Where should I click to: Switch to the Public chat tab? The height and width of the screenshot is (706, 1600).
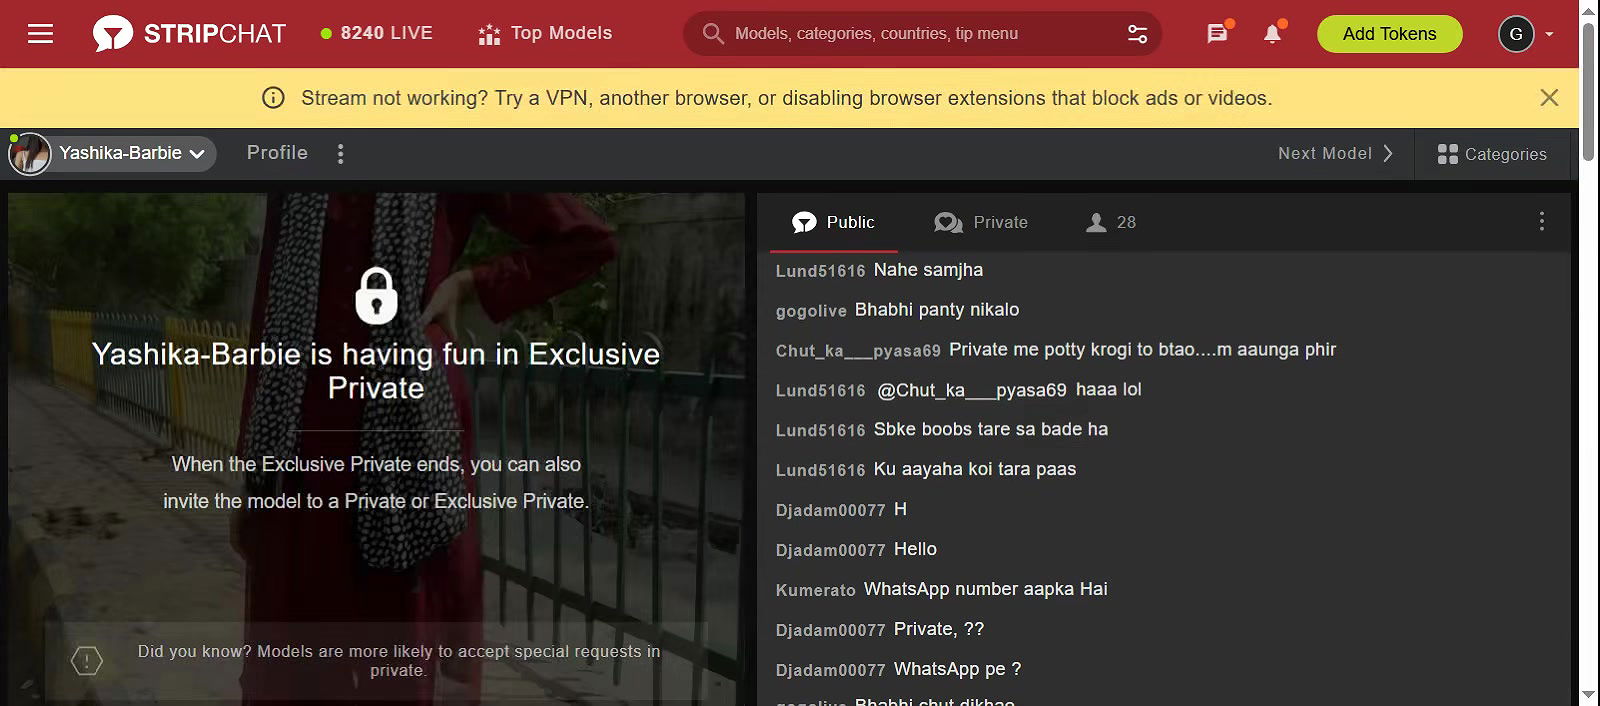pyautogui.click(x=833, y=222)
